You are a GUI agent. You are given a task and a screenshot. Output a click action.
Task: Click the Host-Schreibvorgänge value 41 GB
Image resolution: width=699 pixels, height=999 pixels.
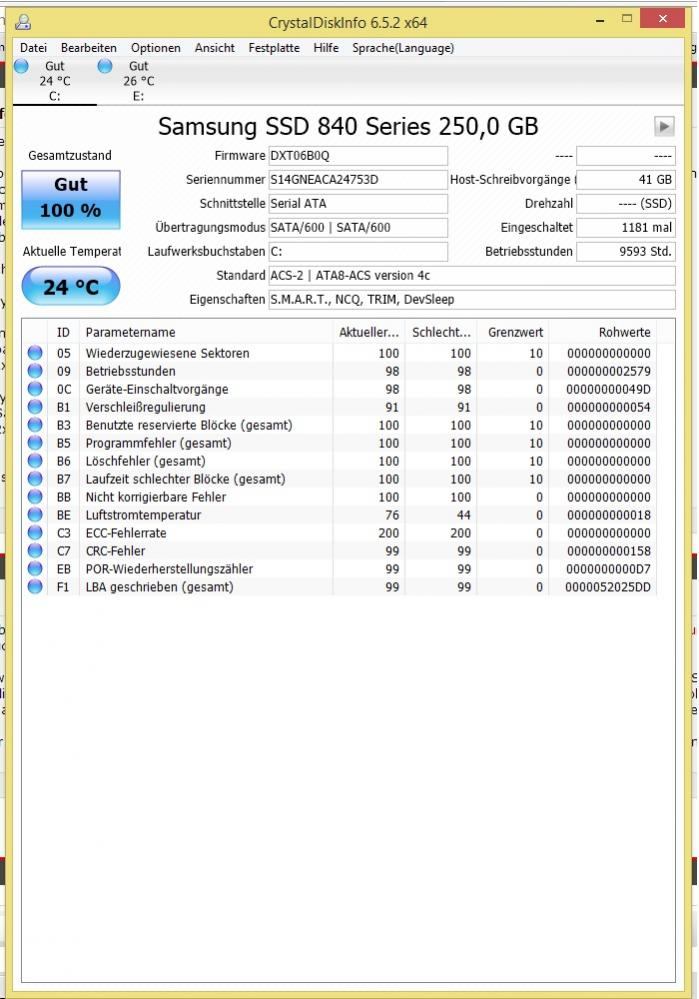coord(626,180)
